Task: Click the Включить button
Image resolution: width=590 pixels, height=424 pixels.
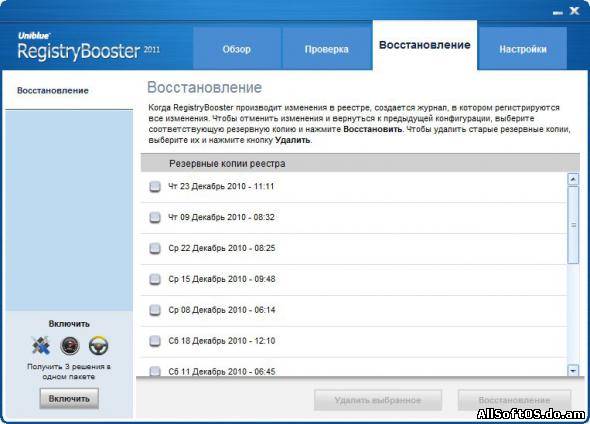Action: [69, 399]
